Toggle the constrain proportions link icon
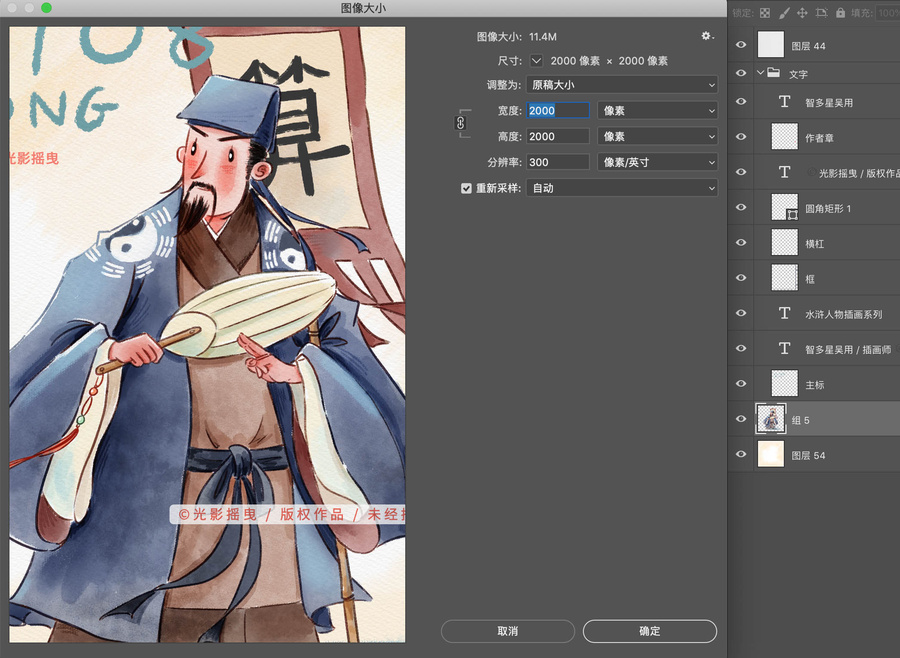 tap(460, 123)
